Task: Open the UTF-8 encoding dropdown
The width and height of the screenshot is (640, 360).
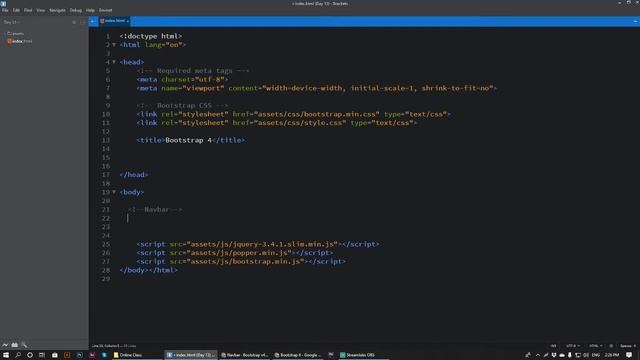Action: coord(572,346)
